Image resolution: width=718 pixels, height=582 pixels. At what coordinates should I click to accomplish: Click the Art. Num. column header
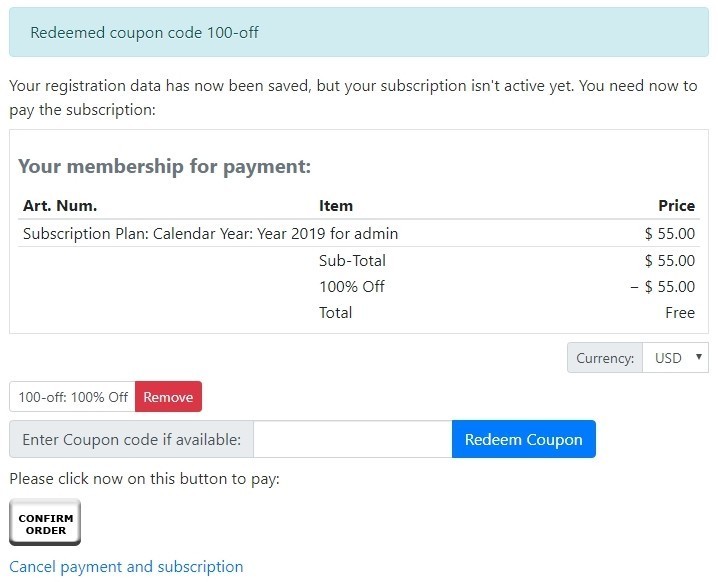pyautogui.click(x=60, y=206)
